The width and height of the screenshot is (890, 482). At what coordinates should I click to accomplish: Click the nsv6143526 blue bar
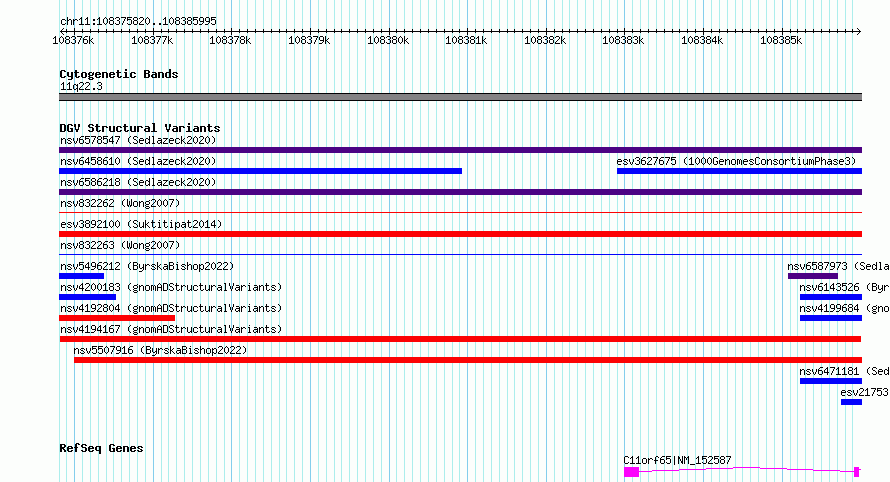click(831, 297)
